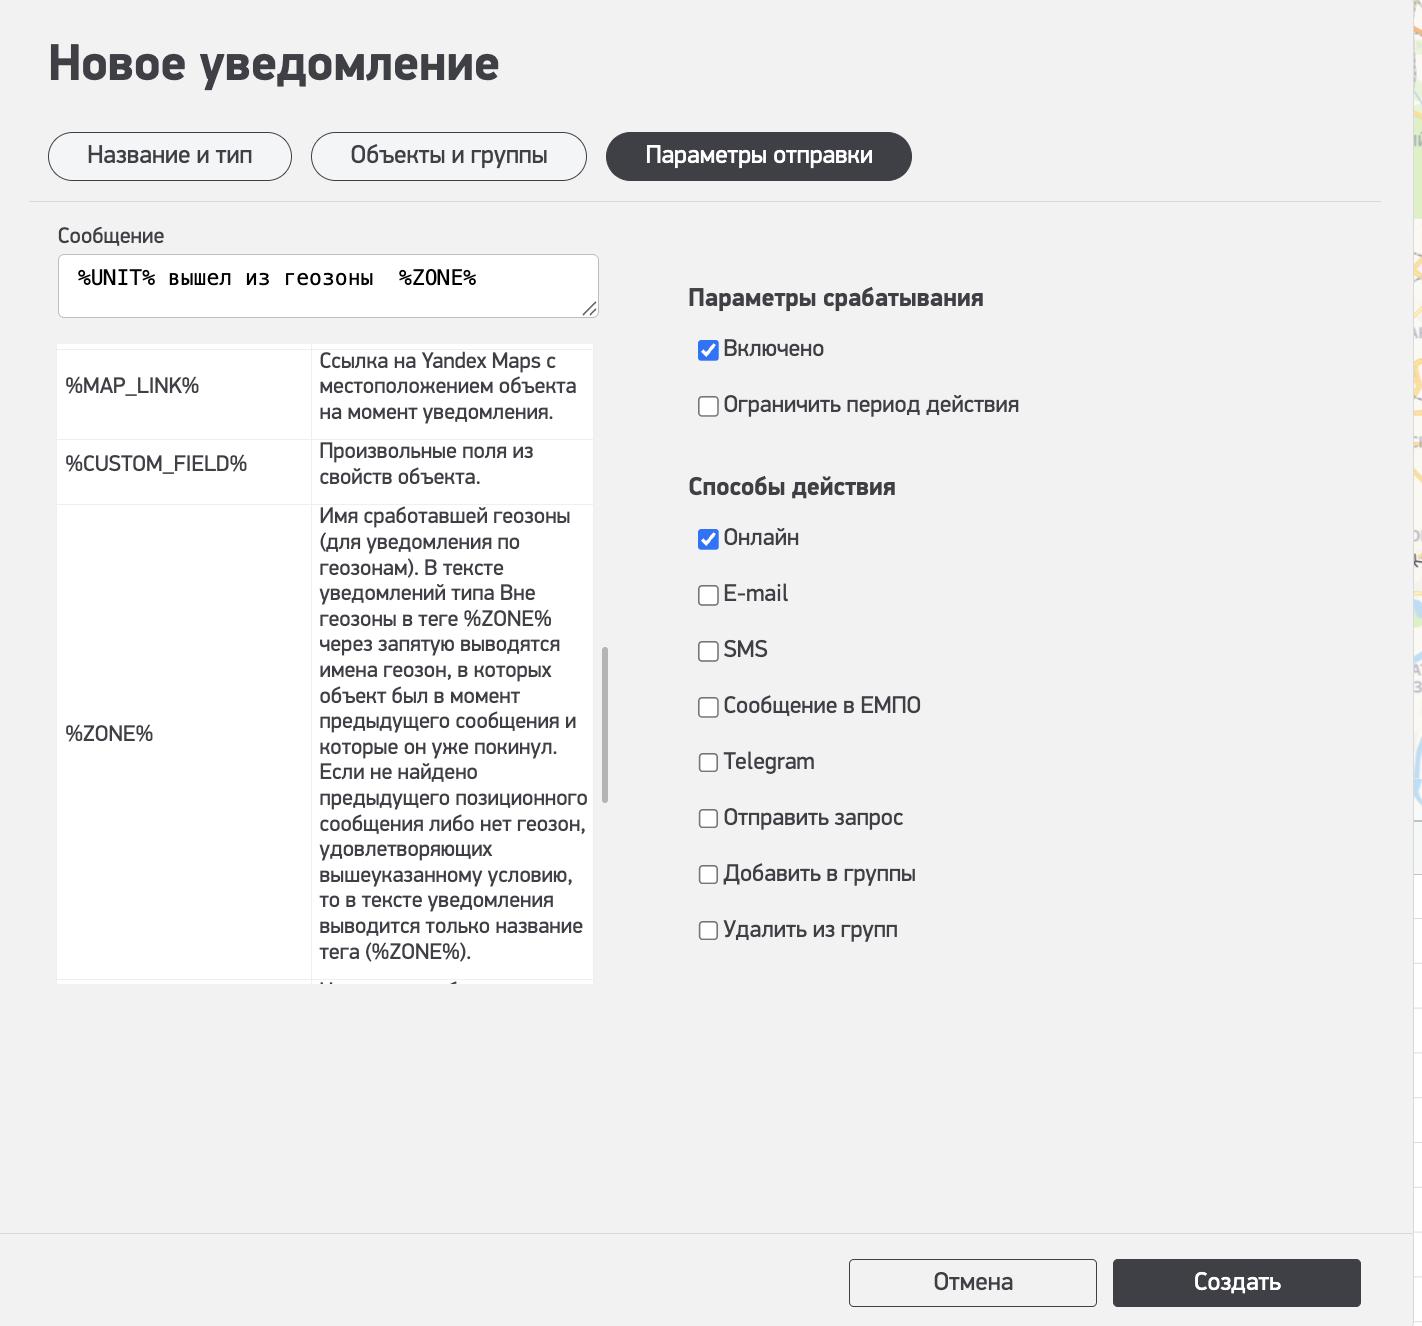Switch to the Название и тип tab

(x=170, y=156)
